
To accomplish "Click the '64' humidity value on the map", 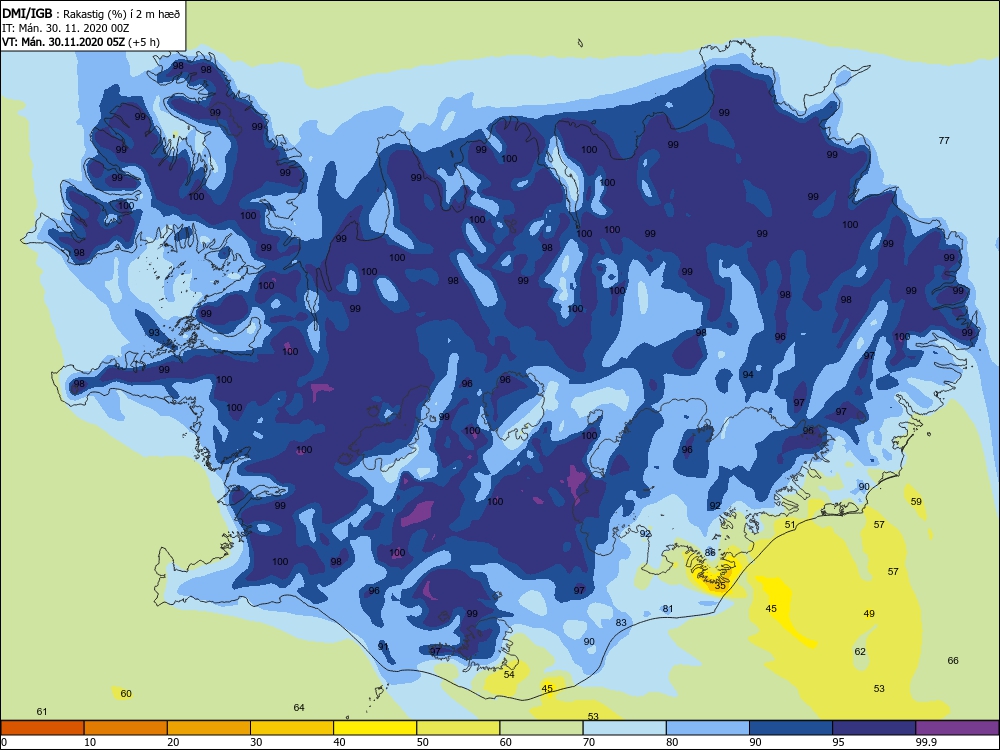I will 299,707.
